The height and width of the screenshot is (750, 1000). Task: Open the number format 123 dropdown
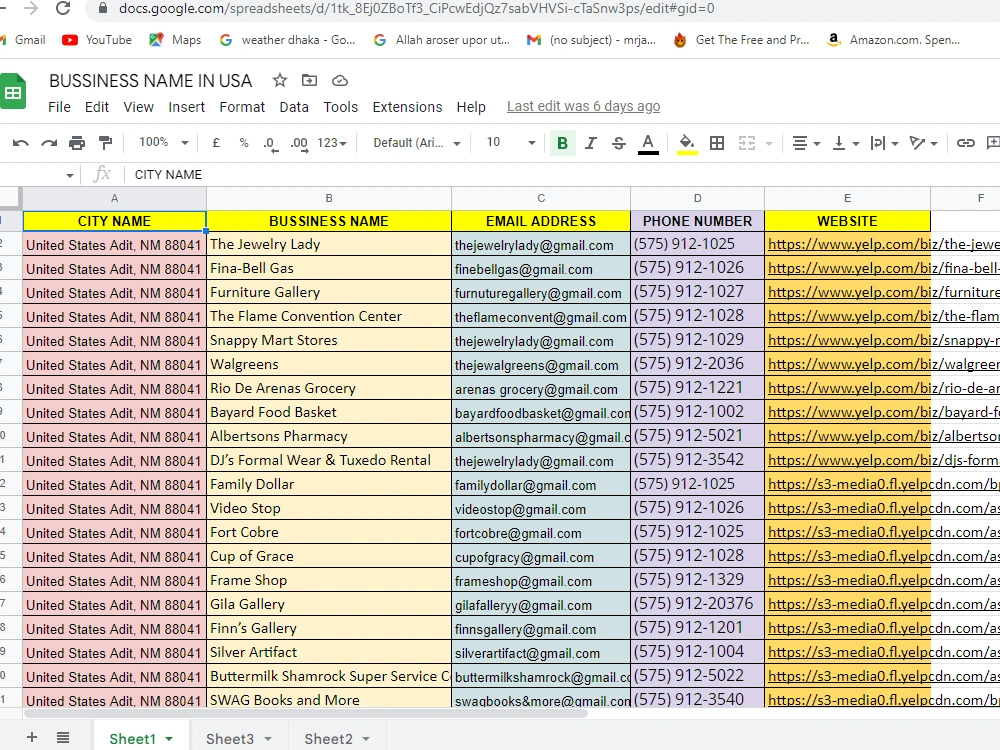[x=332, y=143]
